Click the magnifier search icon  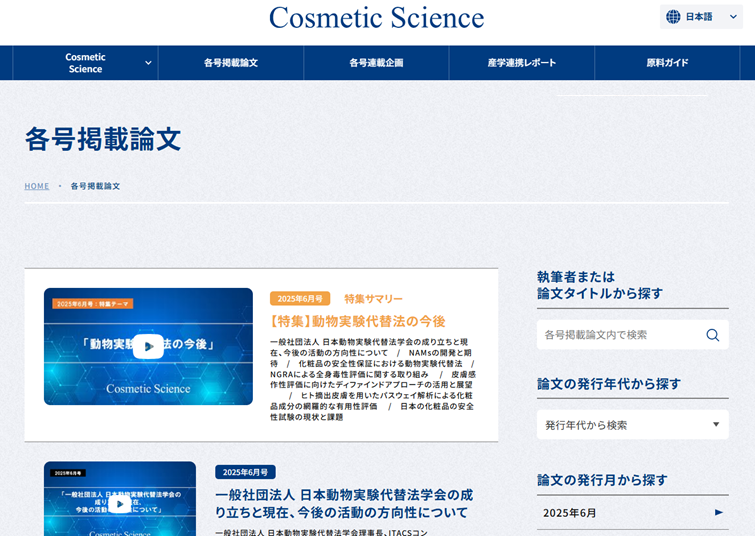tap(713, 335)
